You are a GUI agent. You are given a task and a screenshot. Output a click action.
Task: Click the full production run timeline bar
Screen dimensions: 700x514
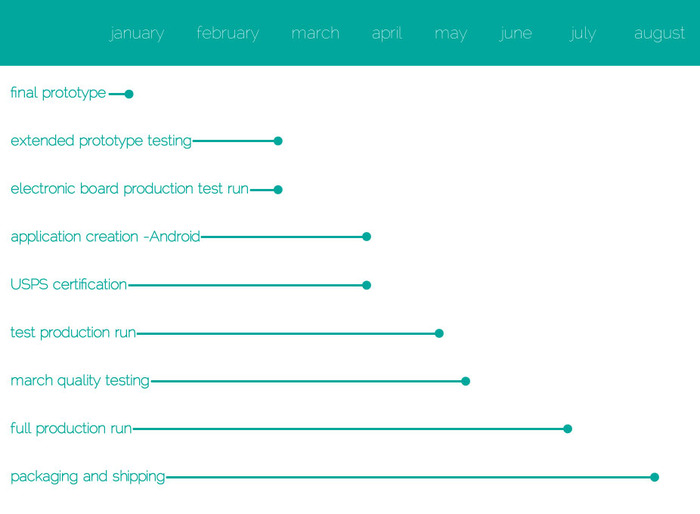pos(348,429)
